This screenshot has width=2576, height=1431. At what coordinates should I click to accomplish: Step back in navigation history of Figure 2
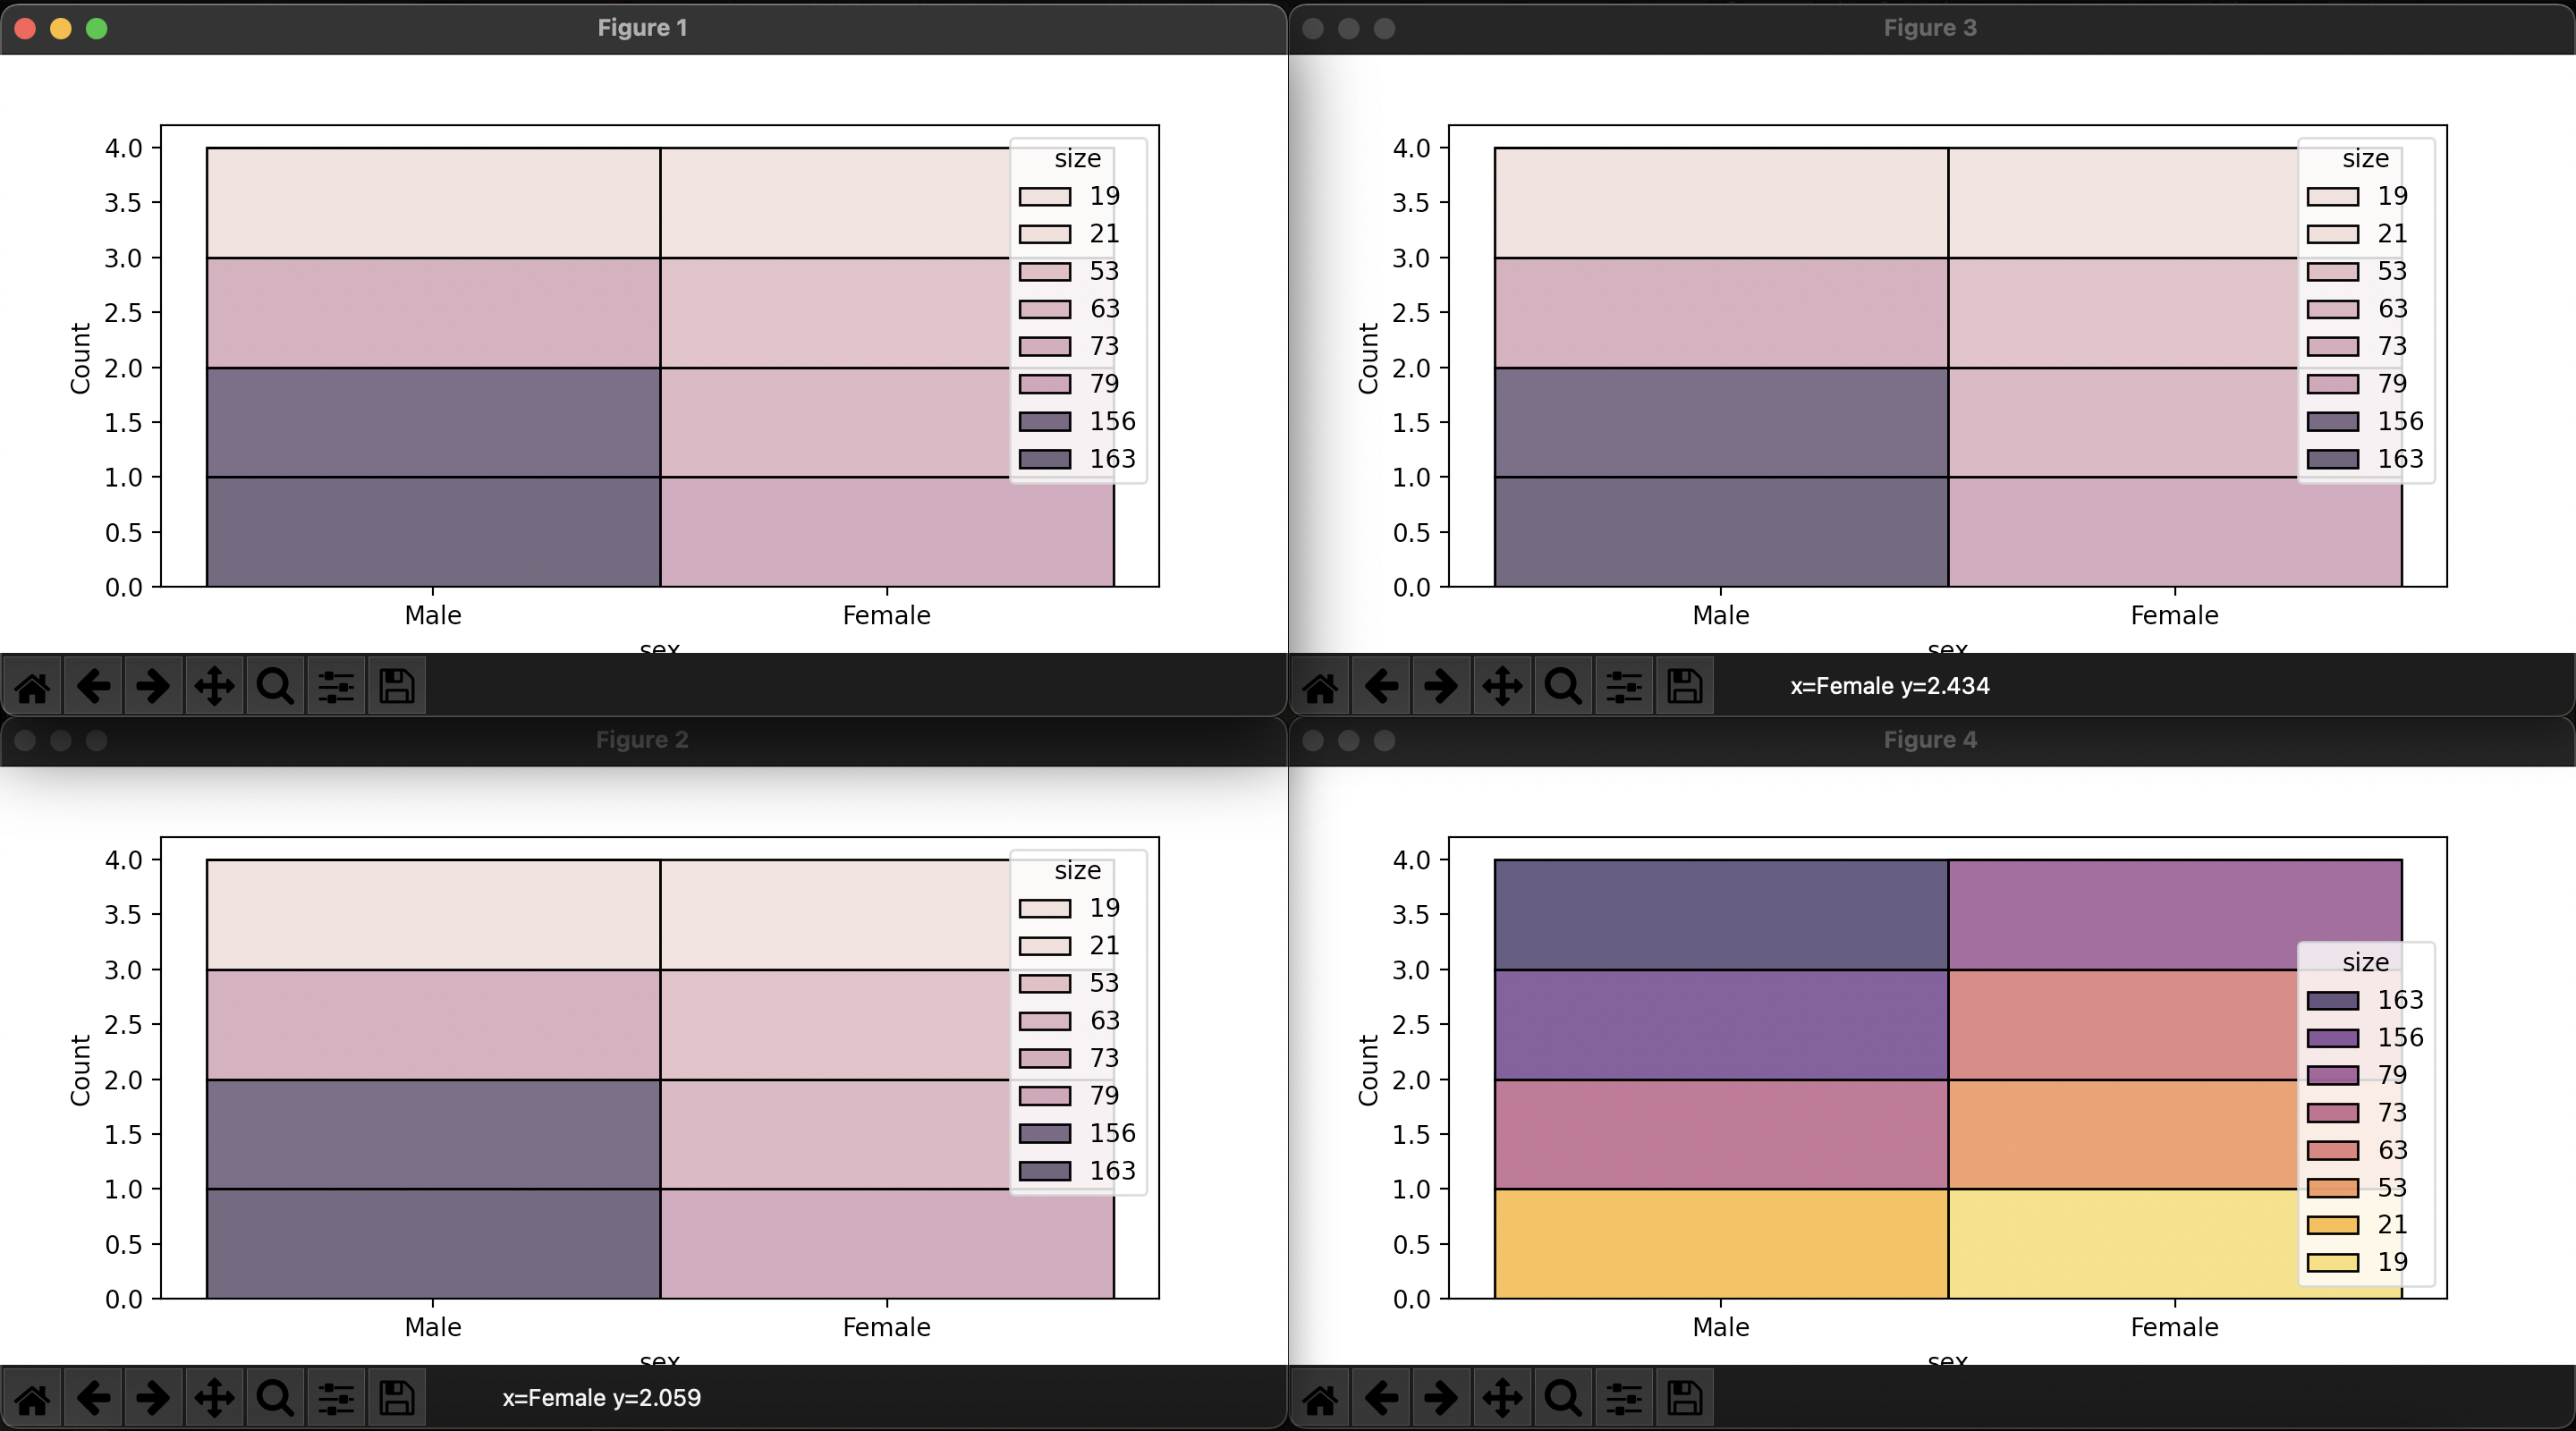[93, 1397]
